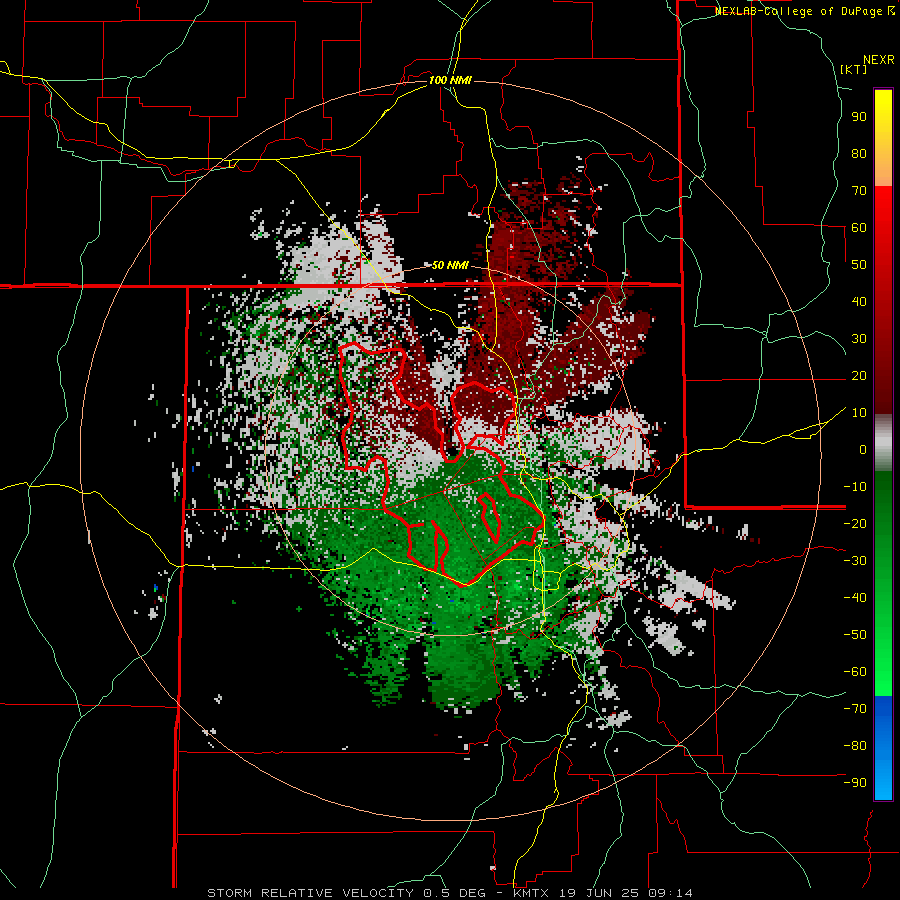This screenshot has height=900, width=900.
Task: Click the gray zero-velocity segment of color bar
Action: tap(883, 442)
